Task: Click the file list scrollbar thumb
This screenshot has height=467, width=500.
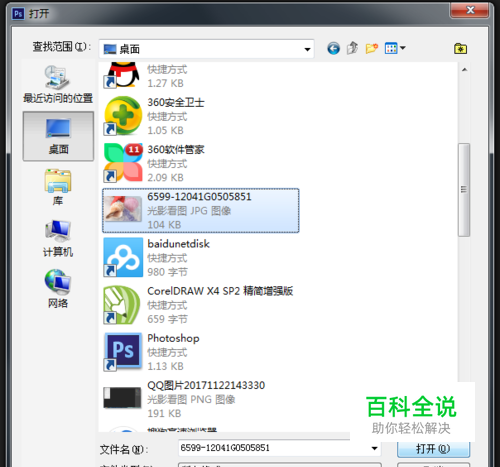Action: 464,190
